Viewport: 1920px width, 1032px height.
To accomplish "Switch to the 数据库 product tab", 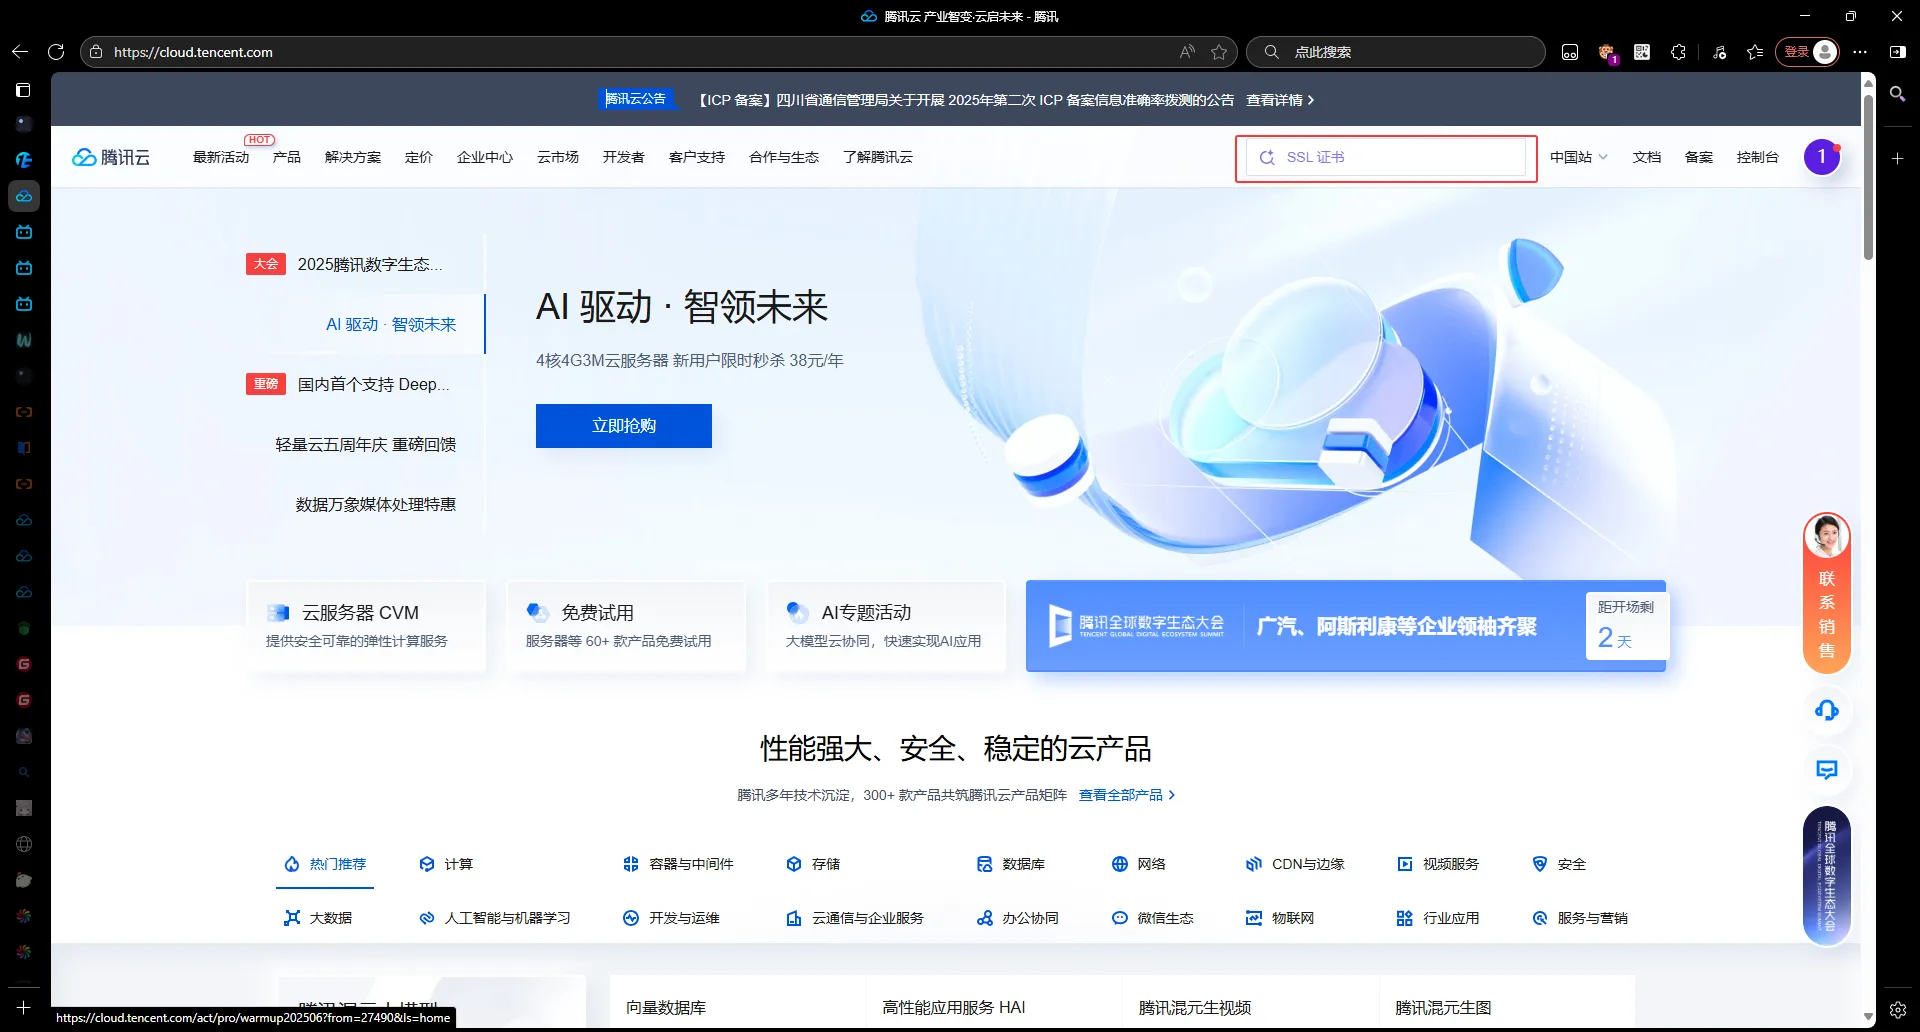I will pyautogui.click(x=1011, y=864).
